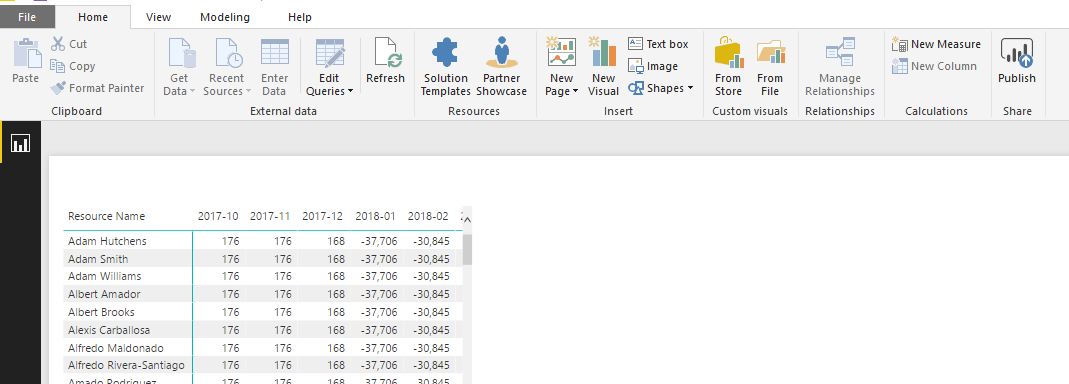Select the Alfredo Rivera-Santiago row name

tap(126, 365)
